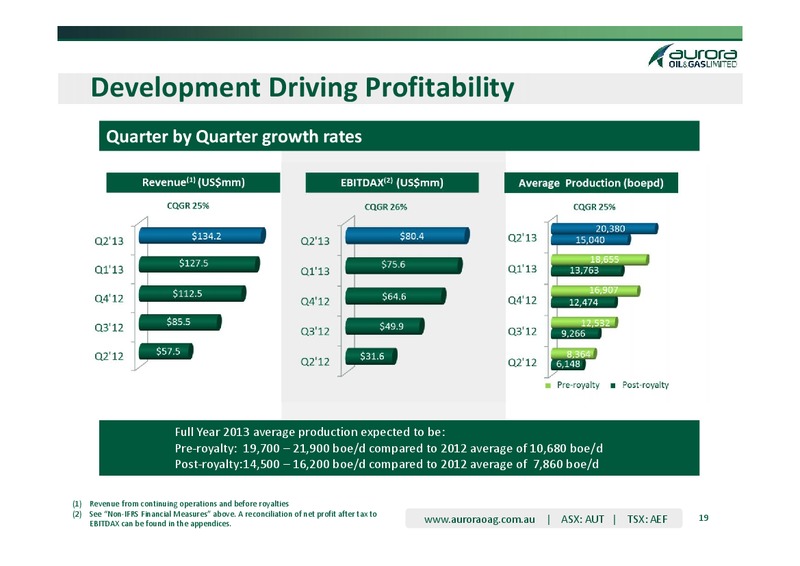
Task: Click the 8,364 pre-royalty bar
Action: coord(574,354)
